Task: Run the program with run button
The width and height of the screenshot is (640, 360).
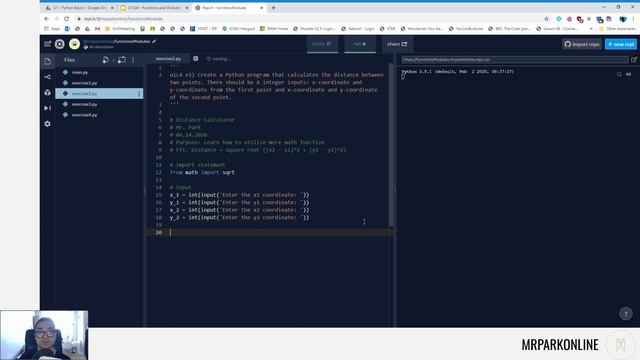Action: [x=360, y=44]
